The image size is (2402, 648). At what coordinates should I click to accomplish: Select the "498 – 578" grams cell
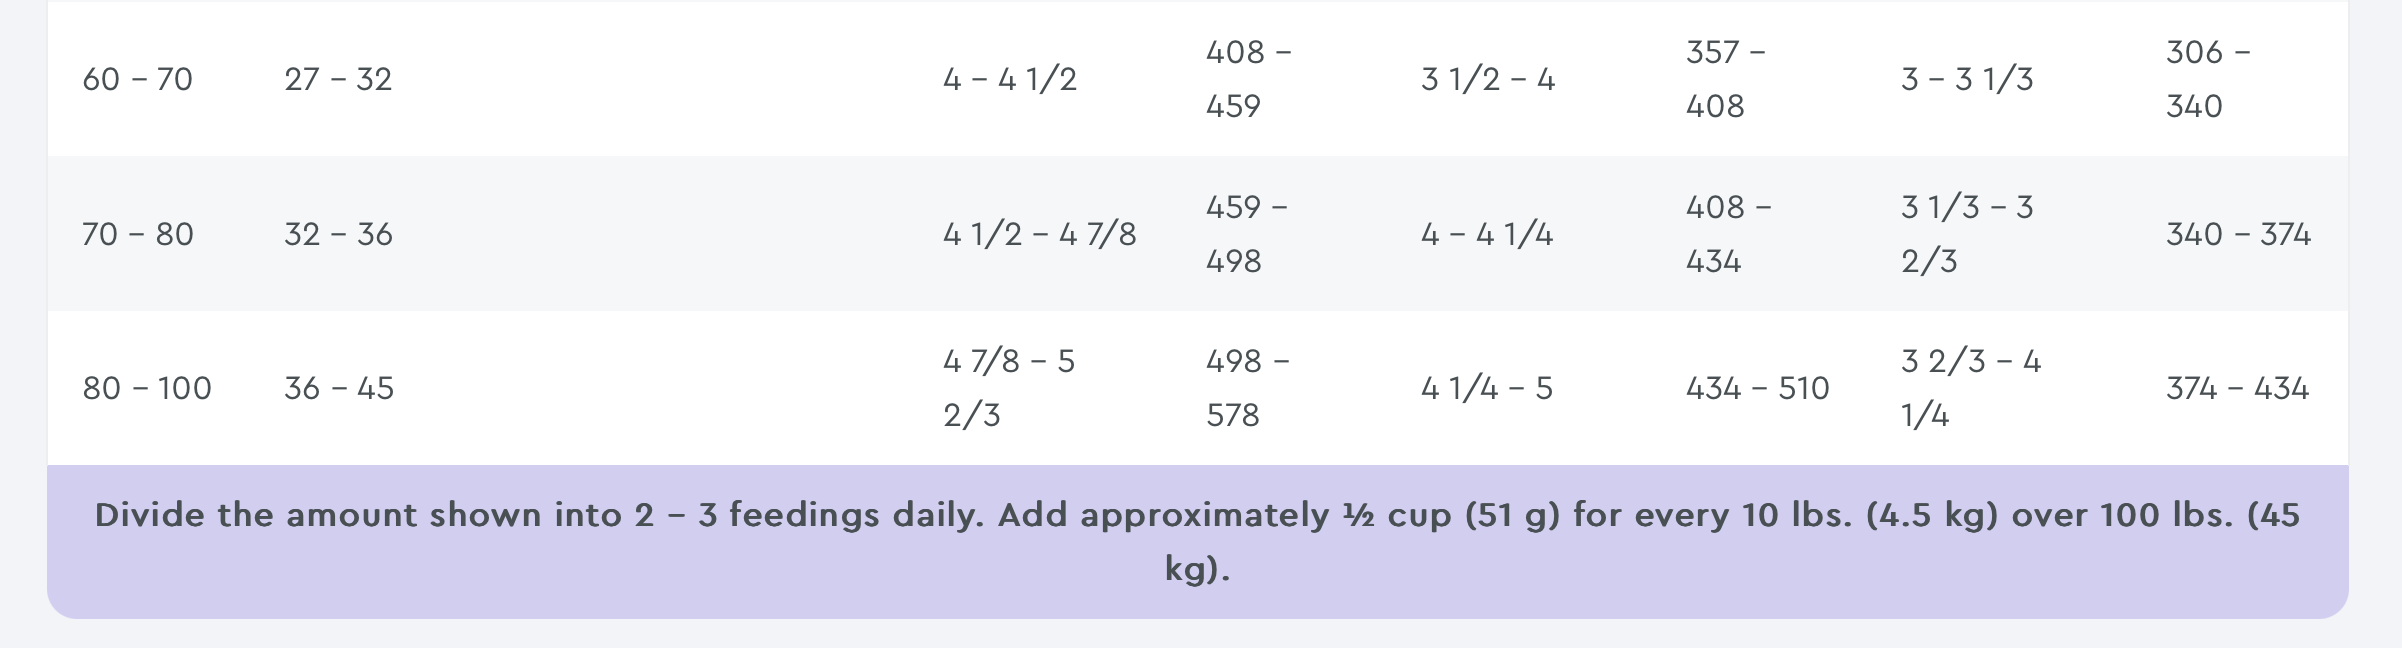1247,388
